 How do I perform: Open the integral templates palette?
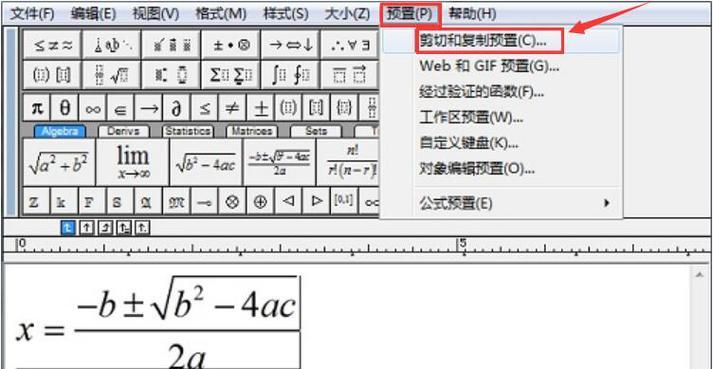click(x=290, y=74)
